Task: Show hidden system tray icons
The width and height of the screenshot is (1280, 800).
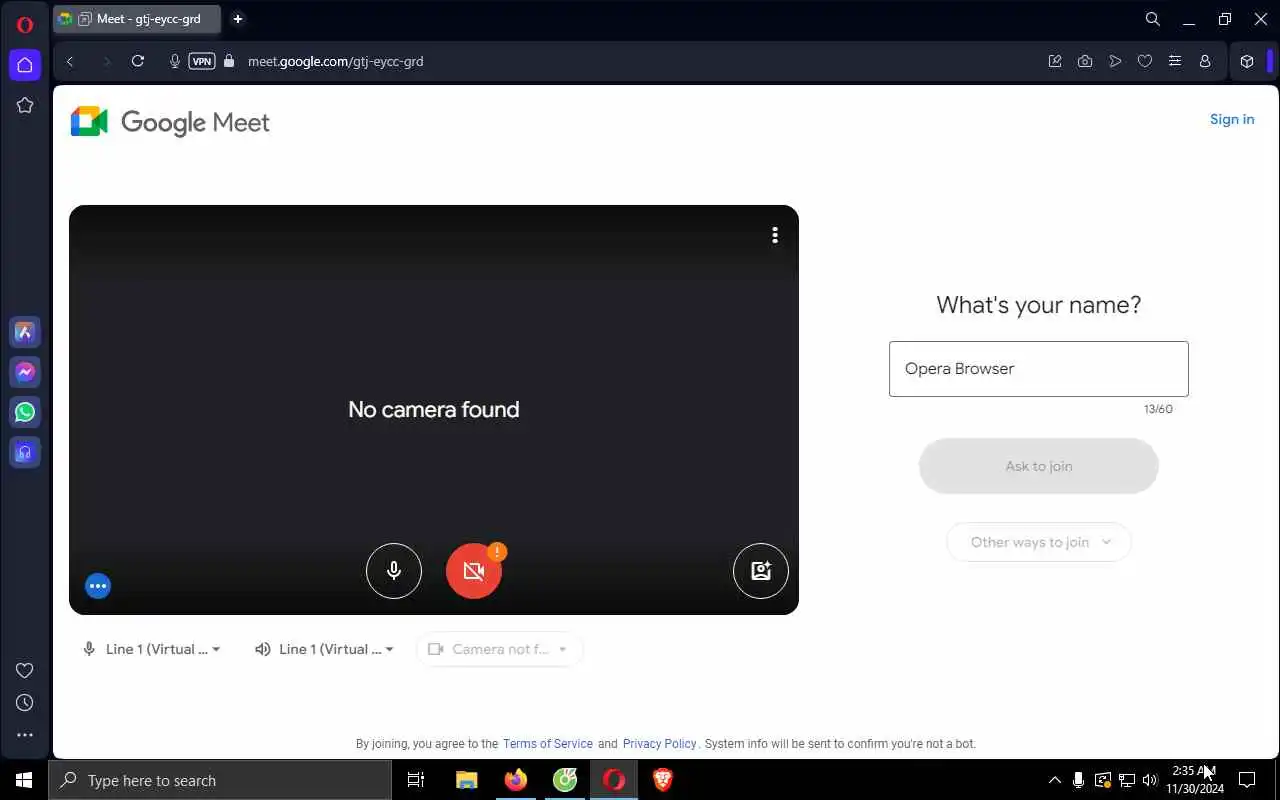Action: point(1054,780)
